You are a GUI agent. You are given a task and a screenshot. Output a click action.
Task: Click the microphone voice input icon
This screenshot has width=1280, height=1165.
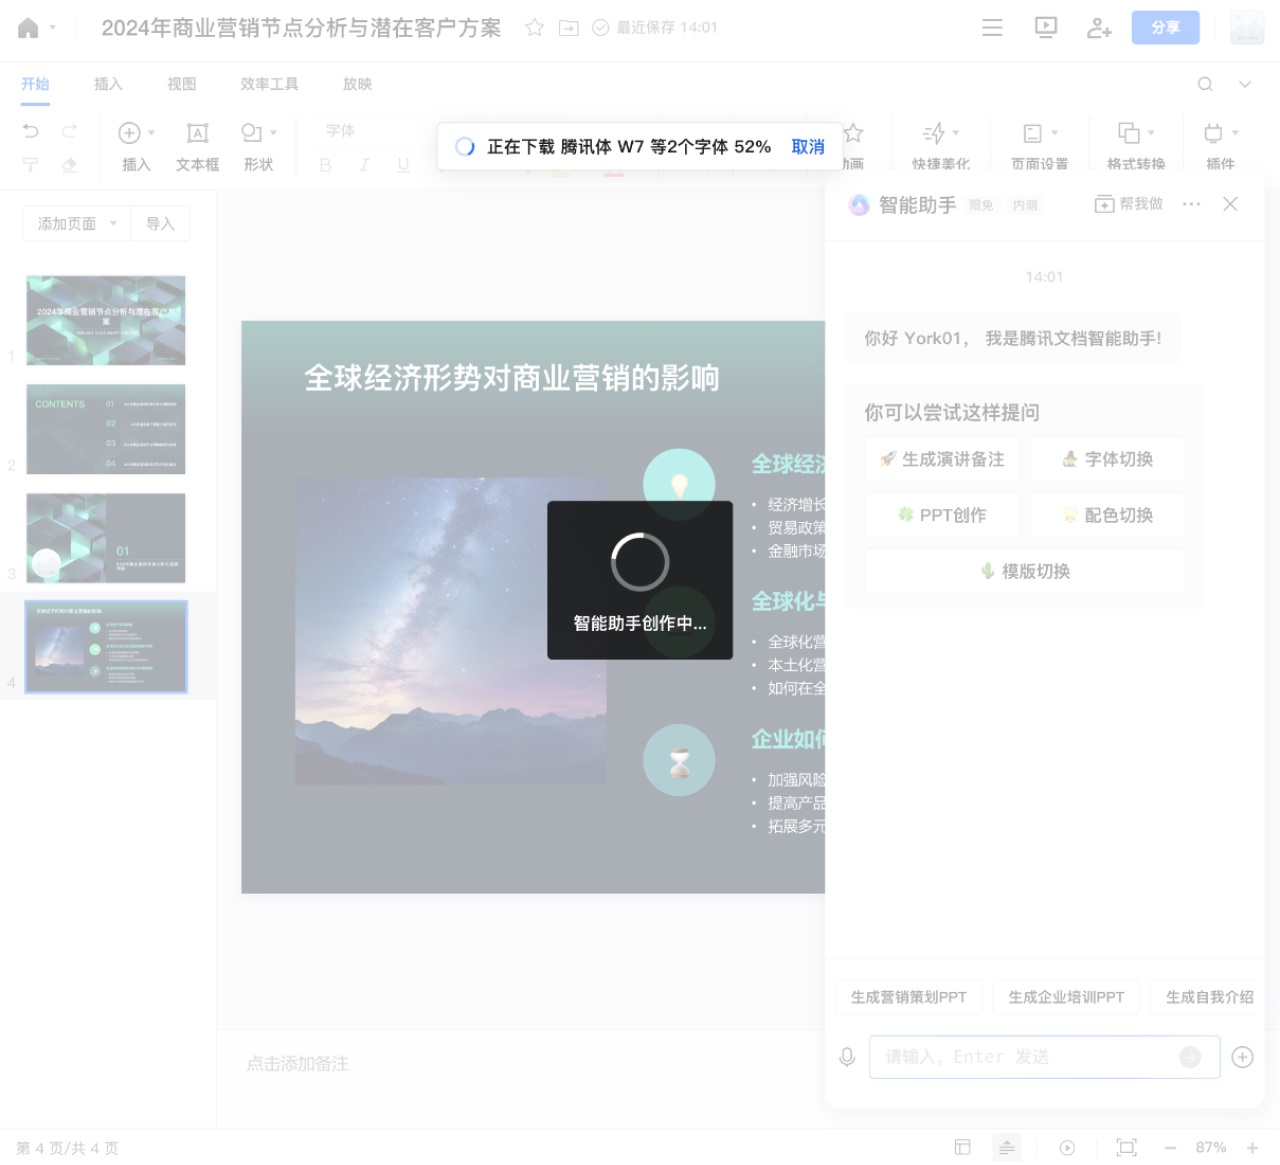pos(847,1057)
